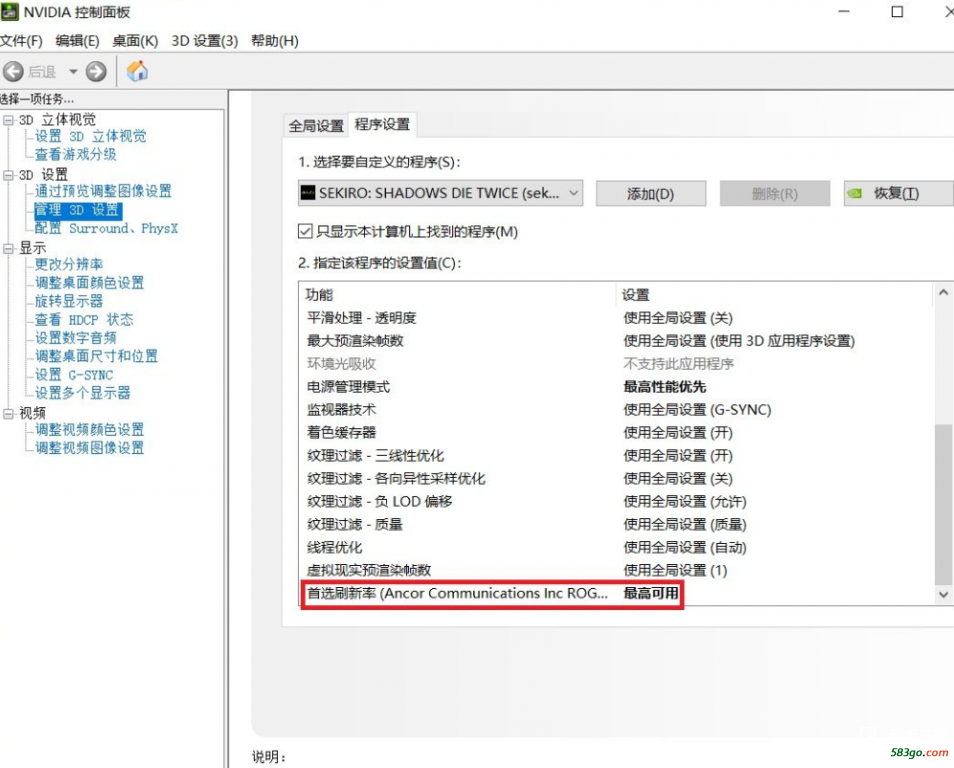Select the 平滑处理 - 透明度 setting row

[616, 318]
